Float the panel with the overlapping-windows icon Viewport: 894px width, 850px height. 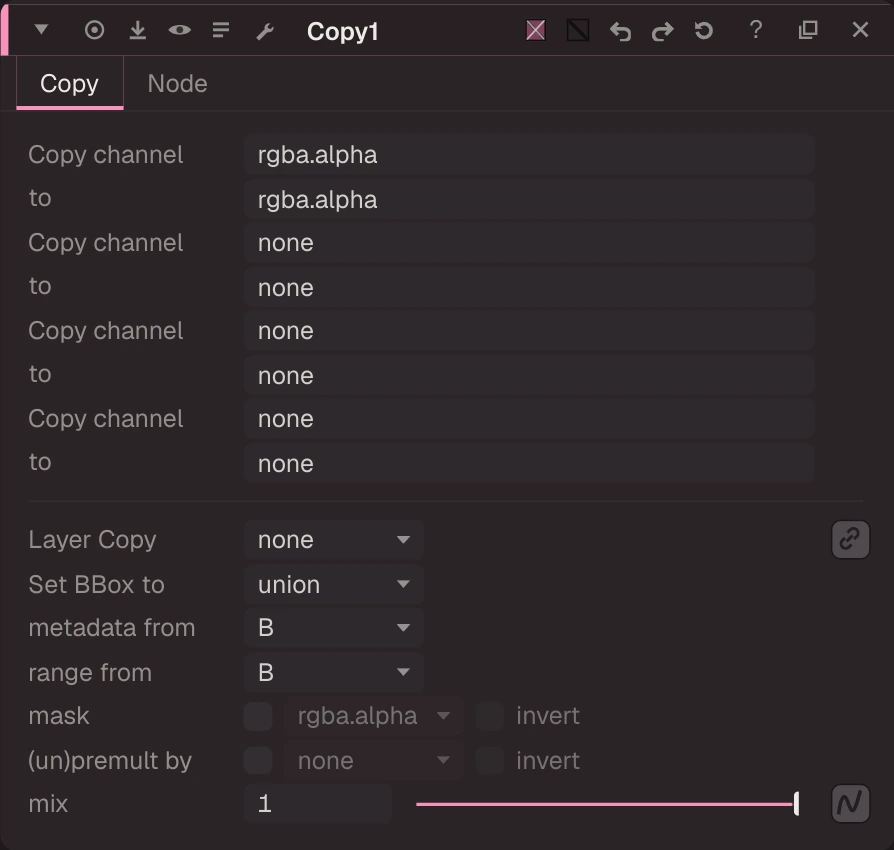[808, 30]
